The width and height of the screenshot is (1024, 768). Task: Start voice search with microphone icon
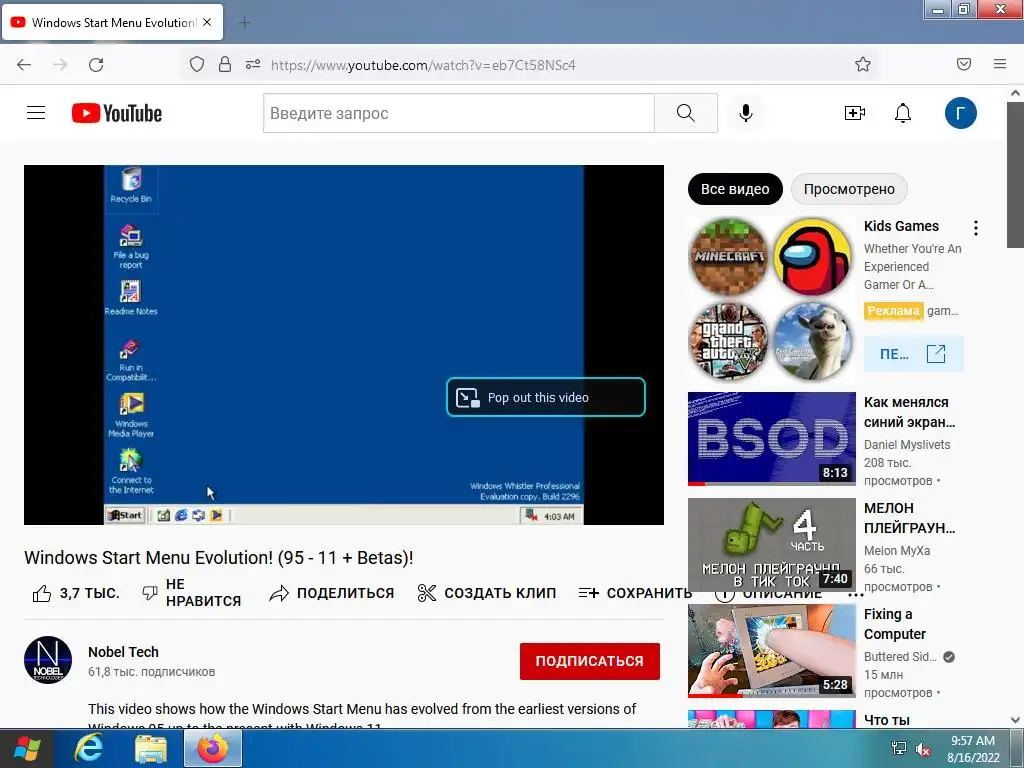pos(746,113)
